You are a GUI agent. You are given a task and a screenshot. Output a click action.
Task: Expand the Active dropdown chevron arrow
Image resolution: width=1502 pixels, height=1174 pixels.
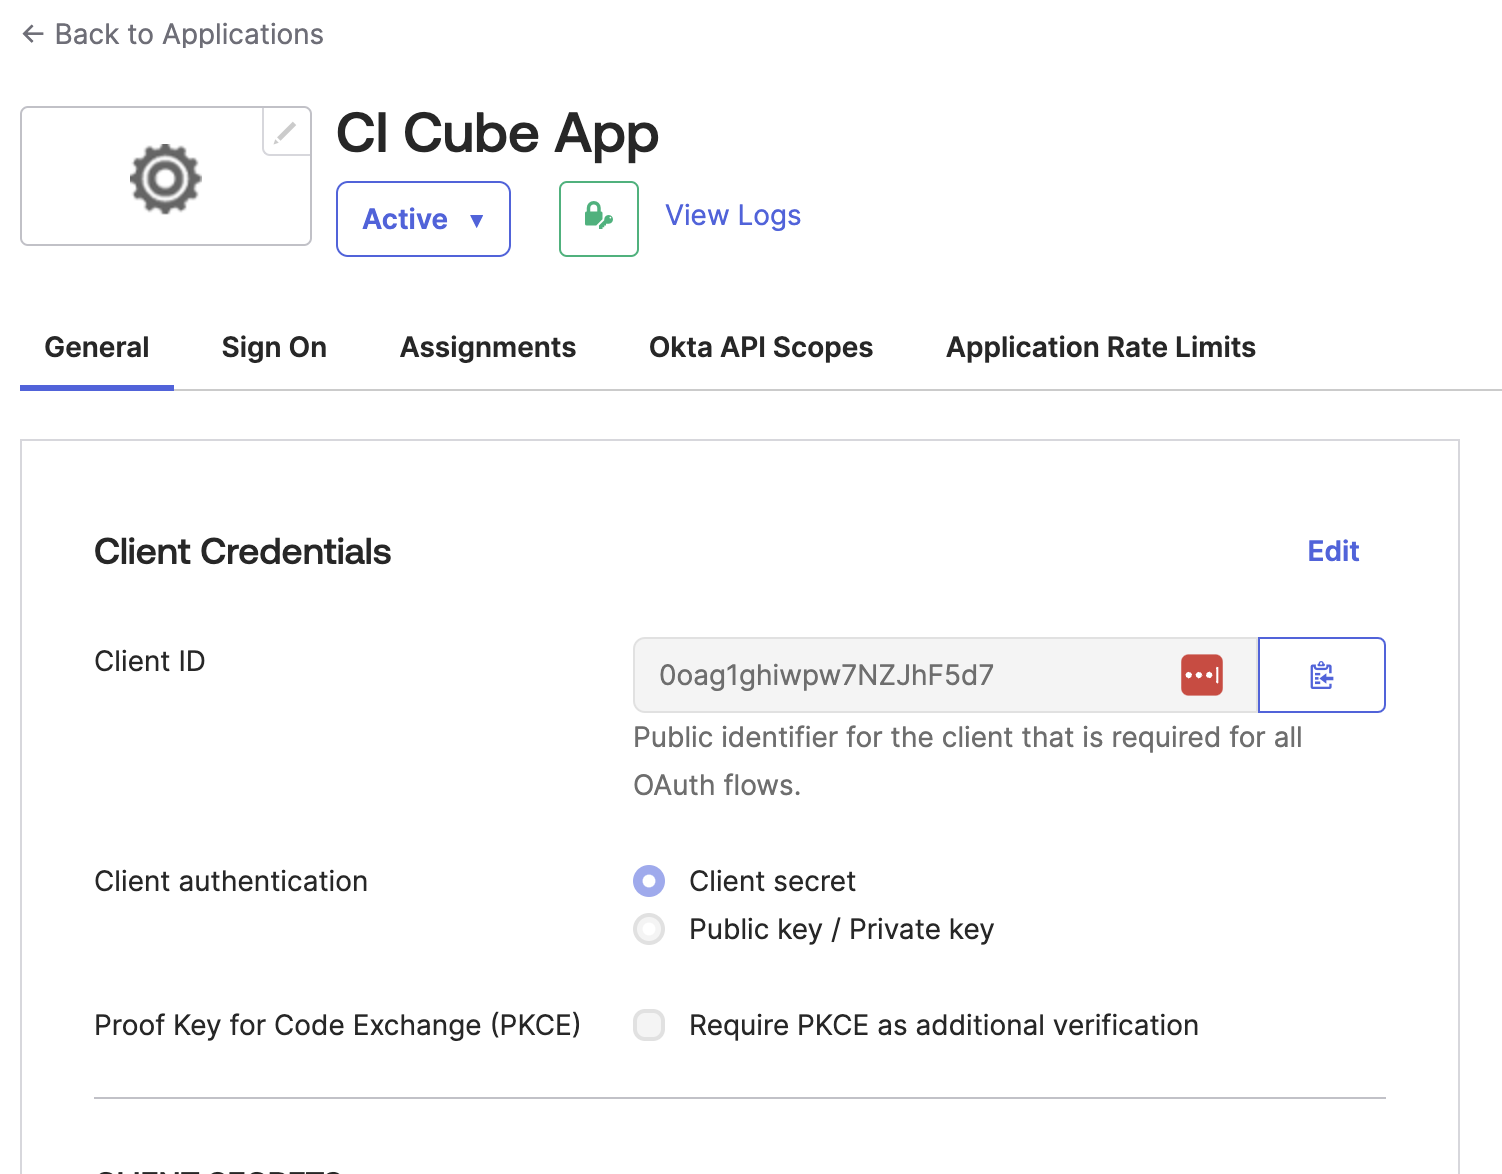click(x=478, y=220)
